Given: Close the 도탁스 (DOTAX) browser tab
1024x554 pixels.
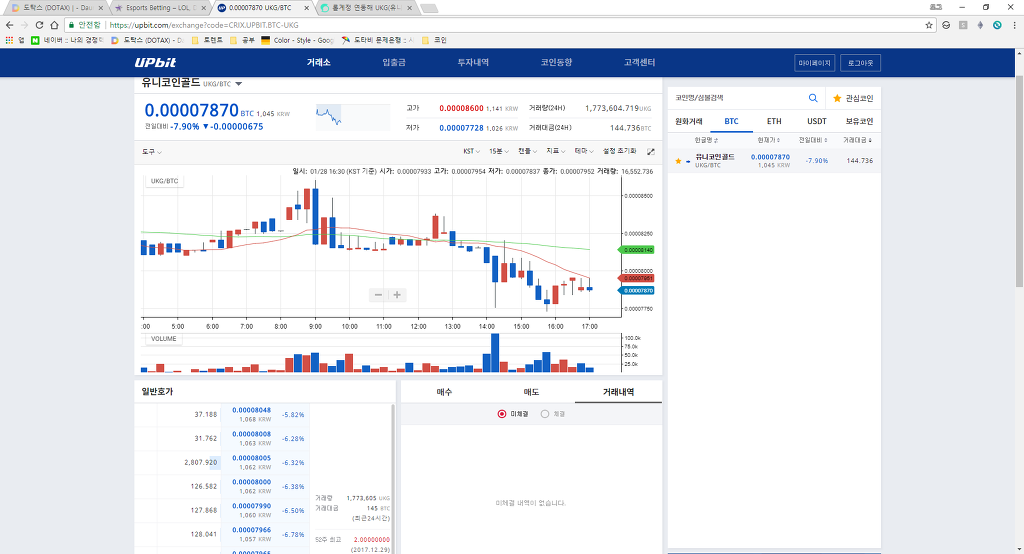Looking at the screenshot, I should click(x=101, y=8).
